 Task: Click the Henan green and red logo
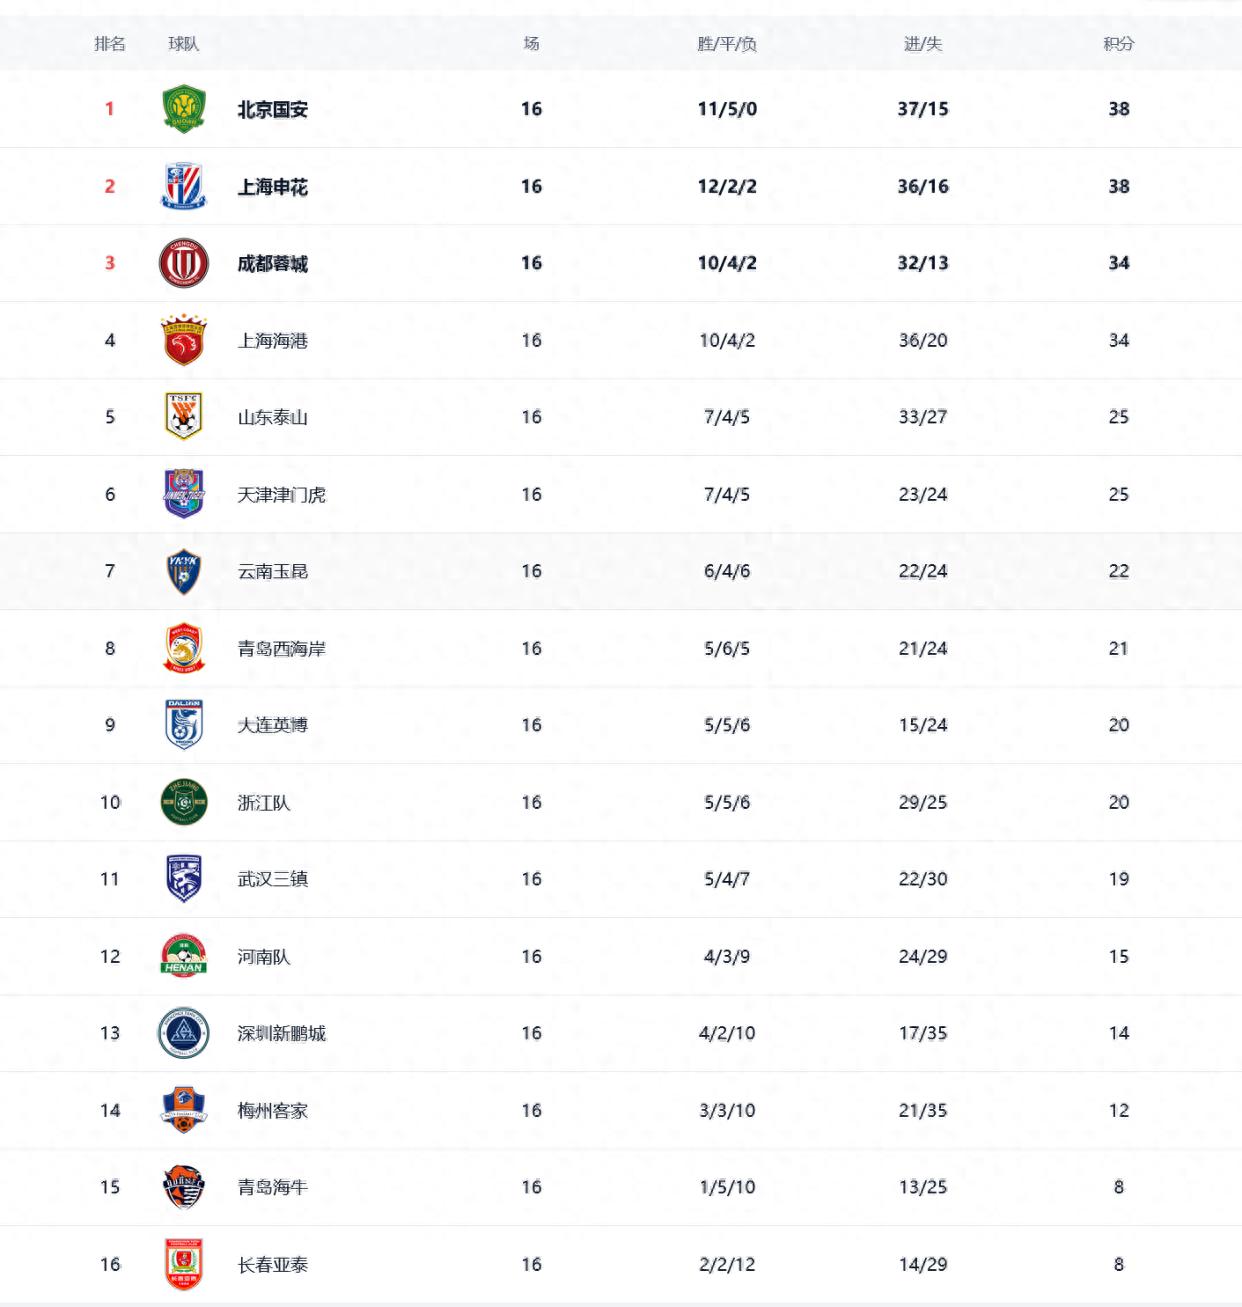184,956
